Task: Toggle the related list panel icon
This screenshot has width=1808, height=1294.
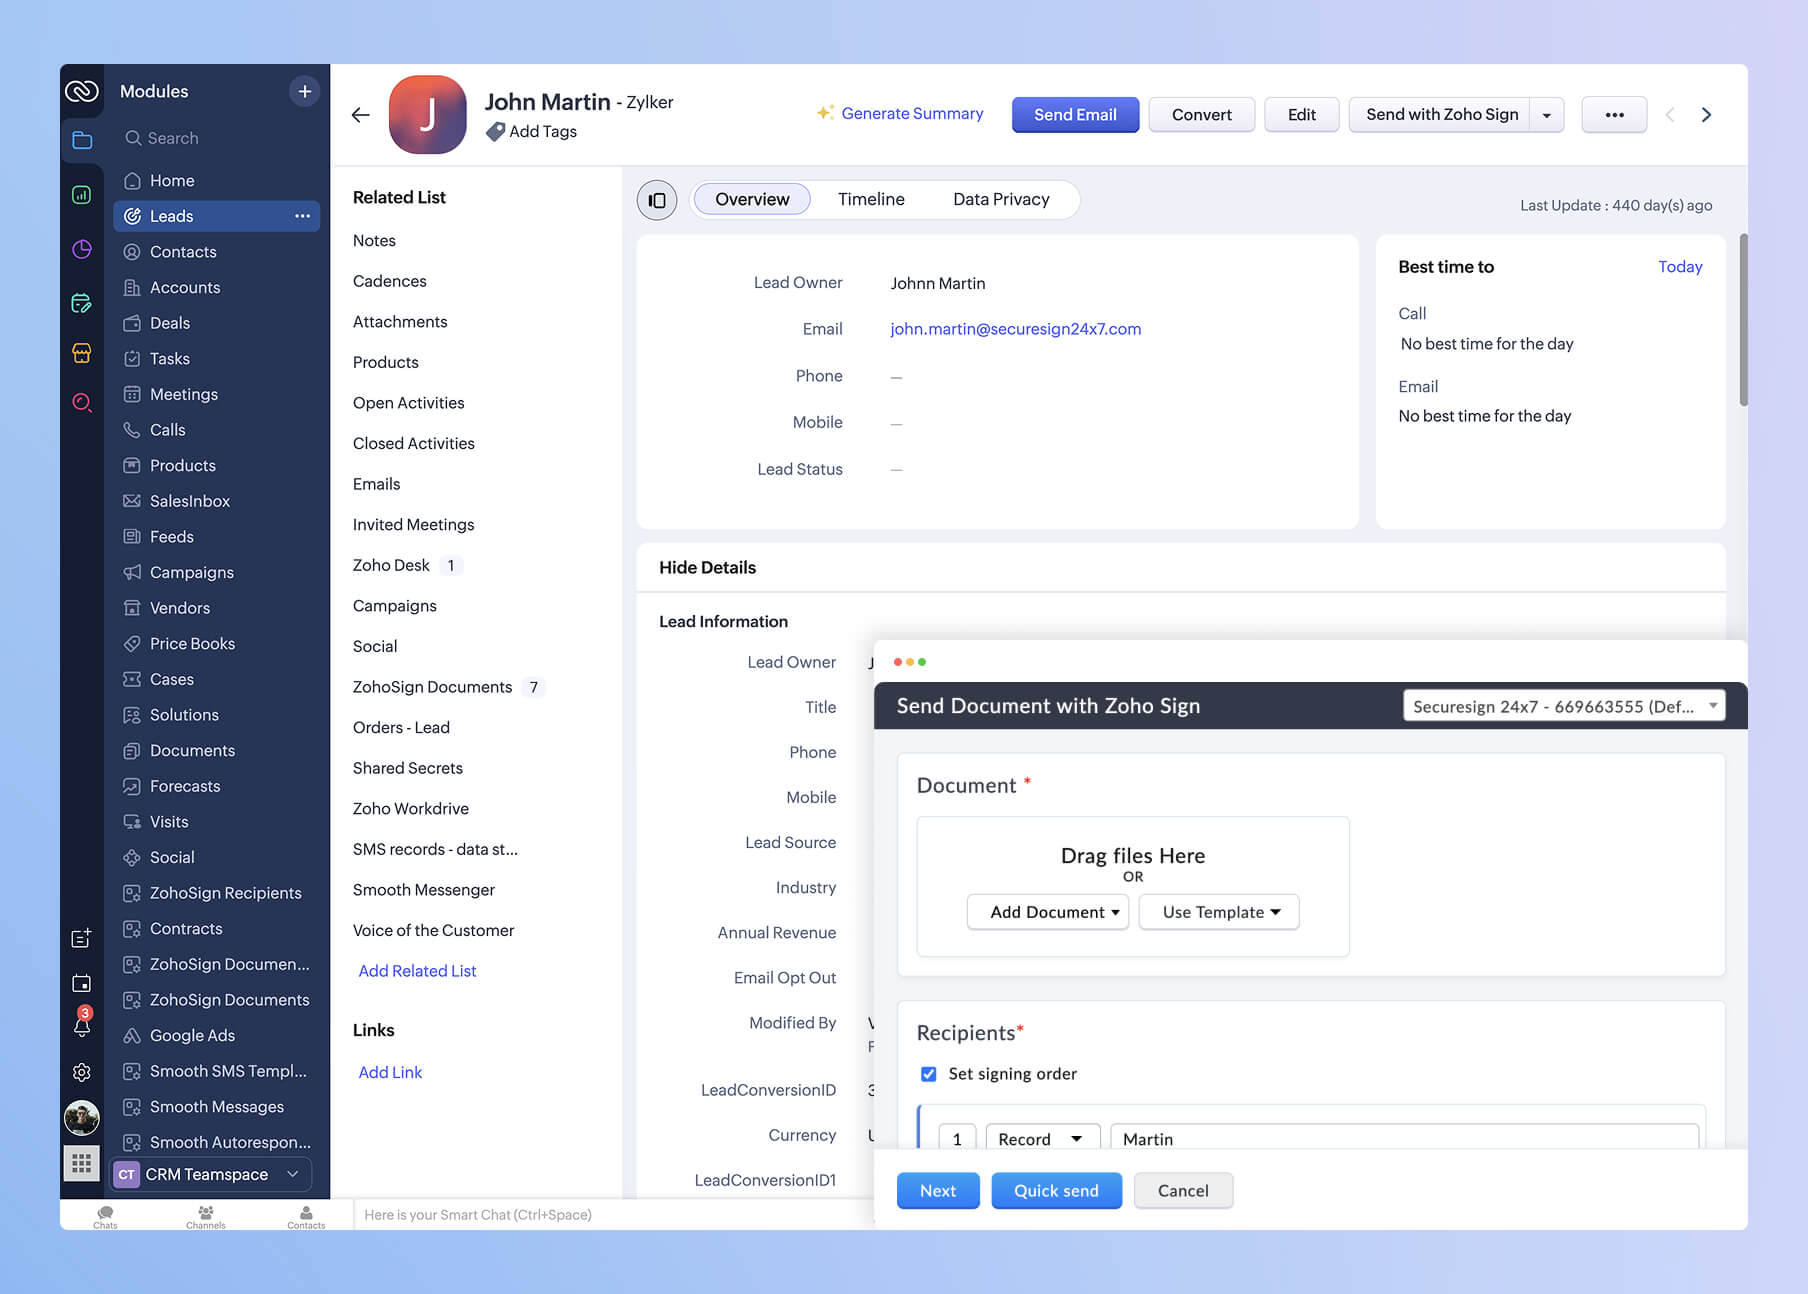Action: [x=657, y=200]
